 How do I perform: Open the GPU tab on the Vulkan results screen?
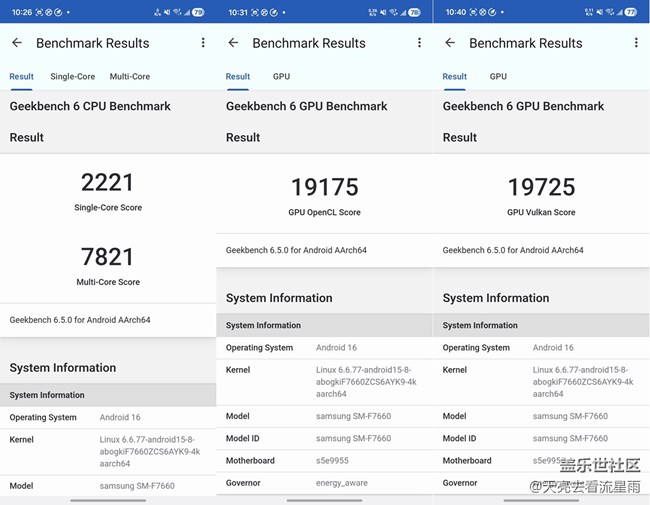pos(498,76)
